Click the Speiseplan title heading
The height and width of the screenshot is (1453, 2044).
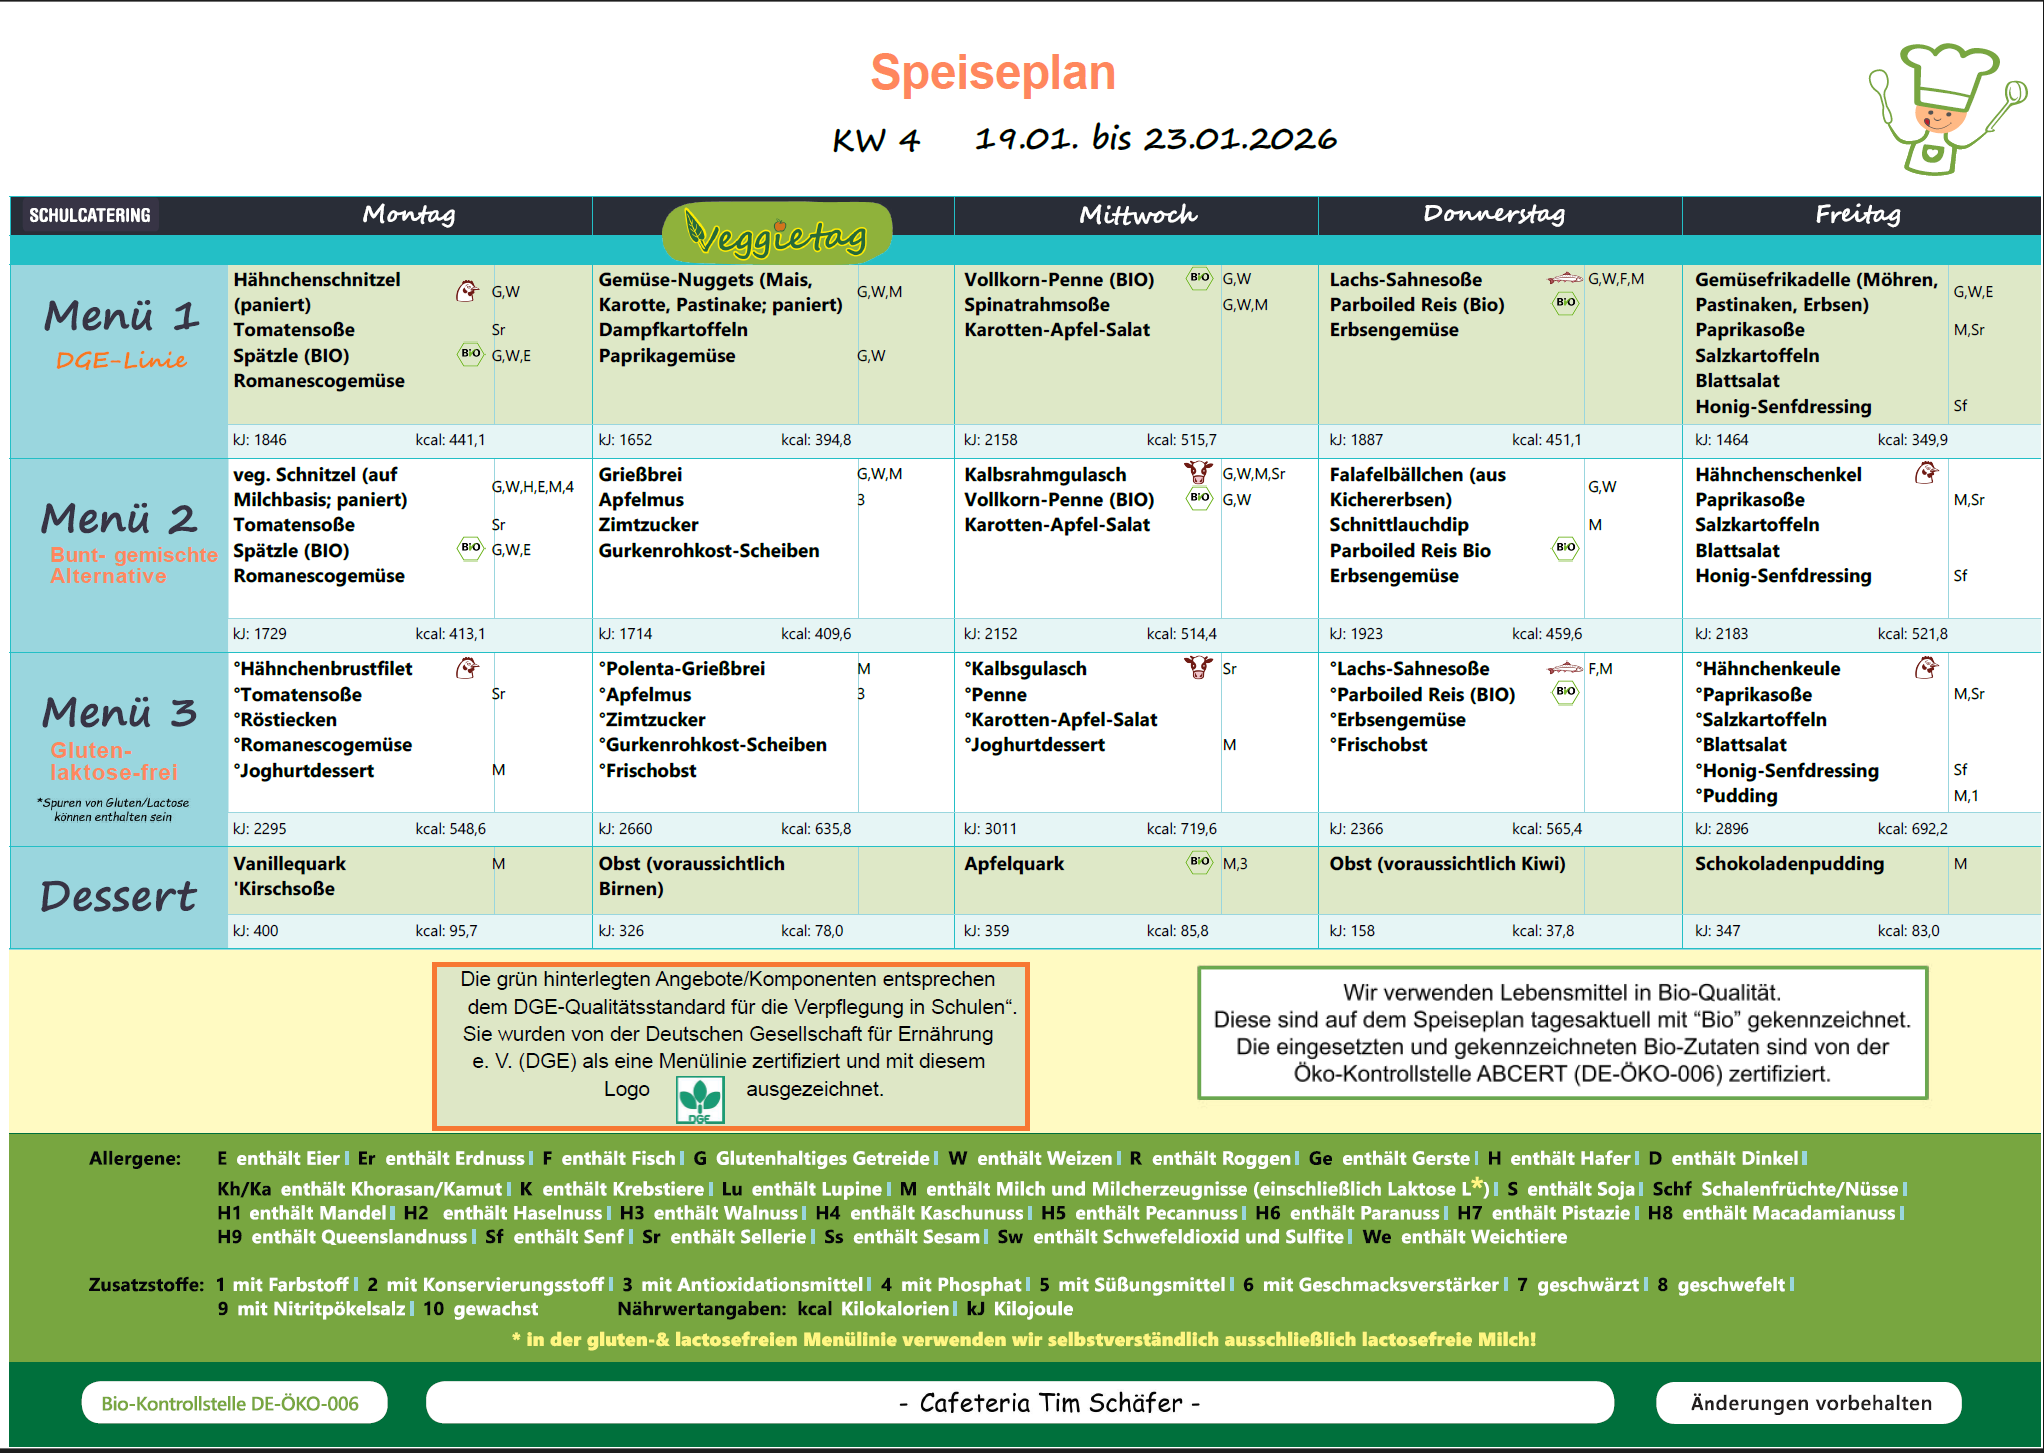point(992,73)
